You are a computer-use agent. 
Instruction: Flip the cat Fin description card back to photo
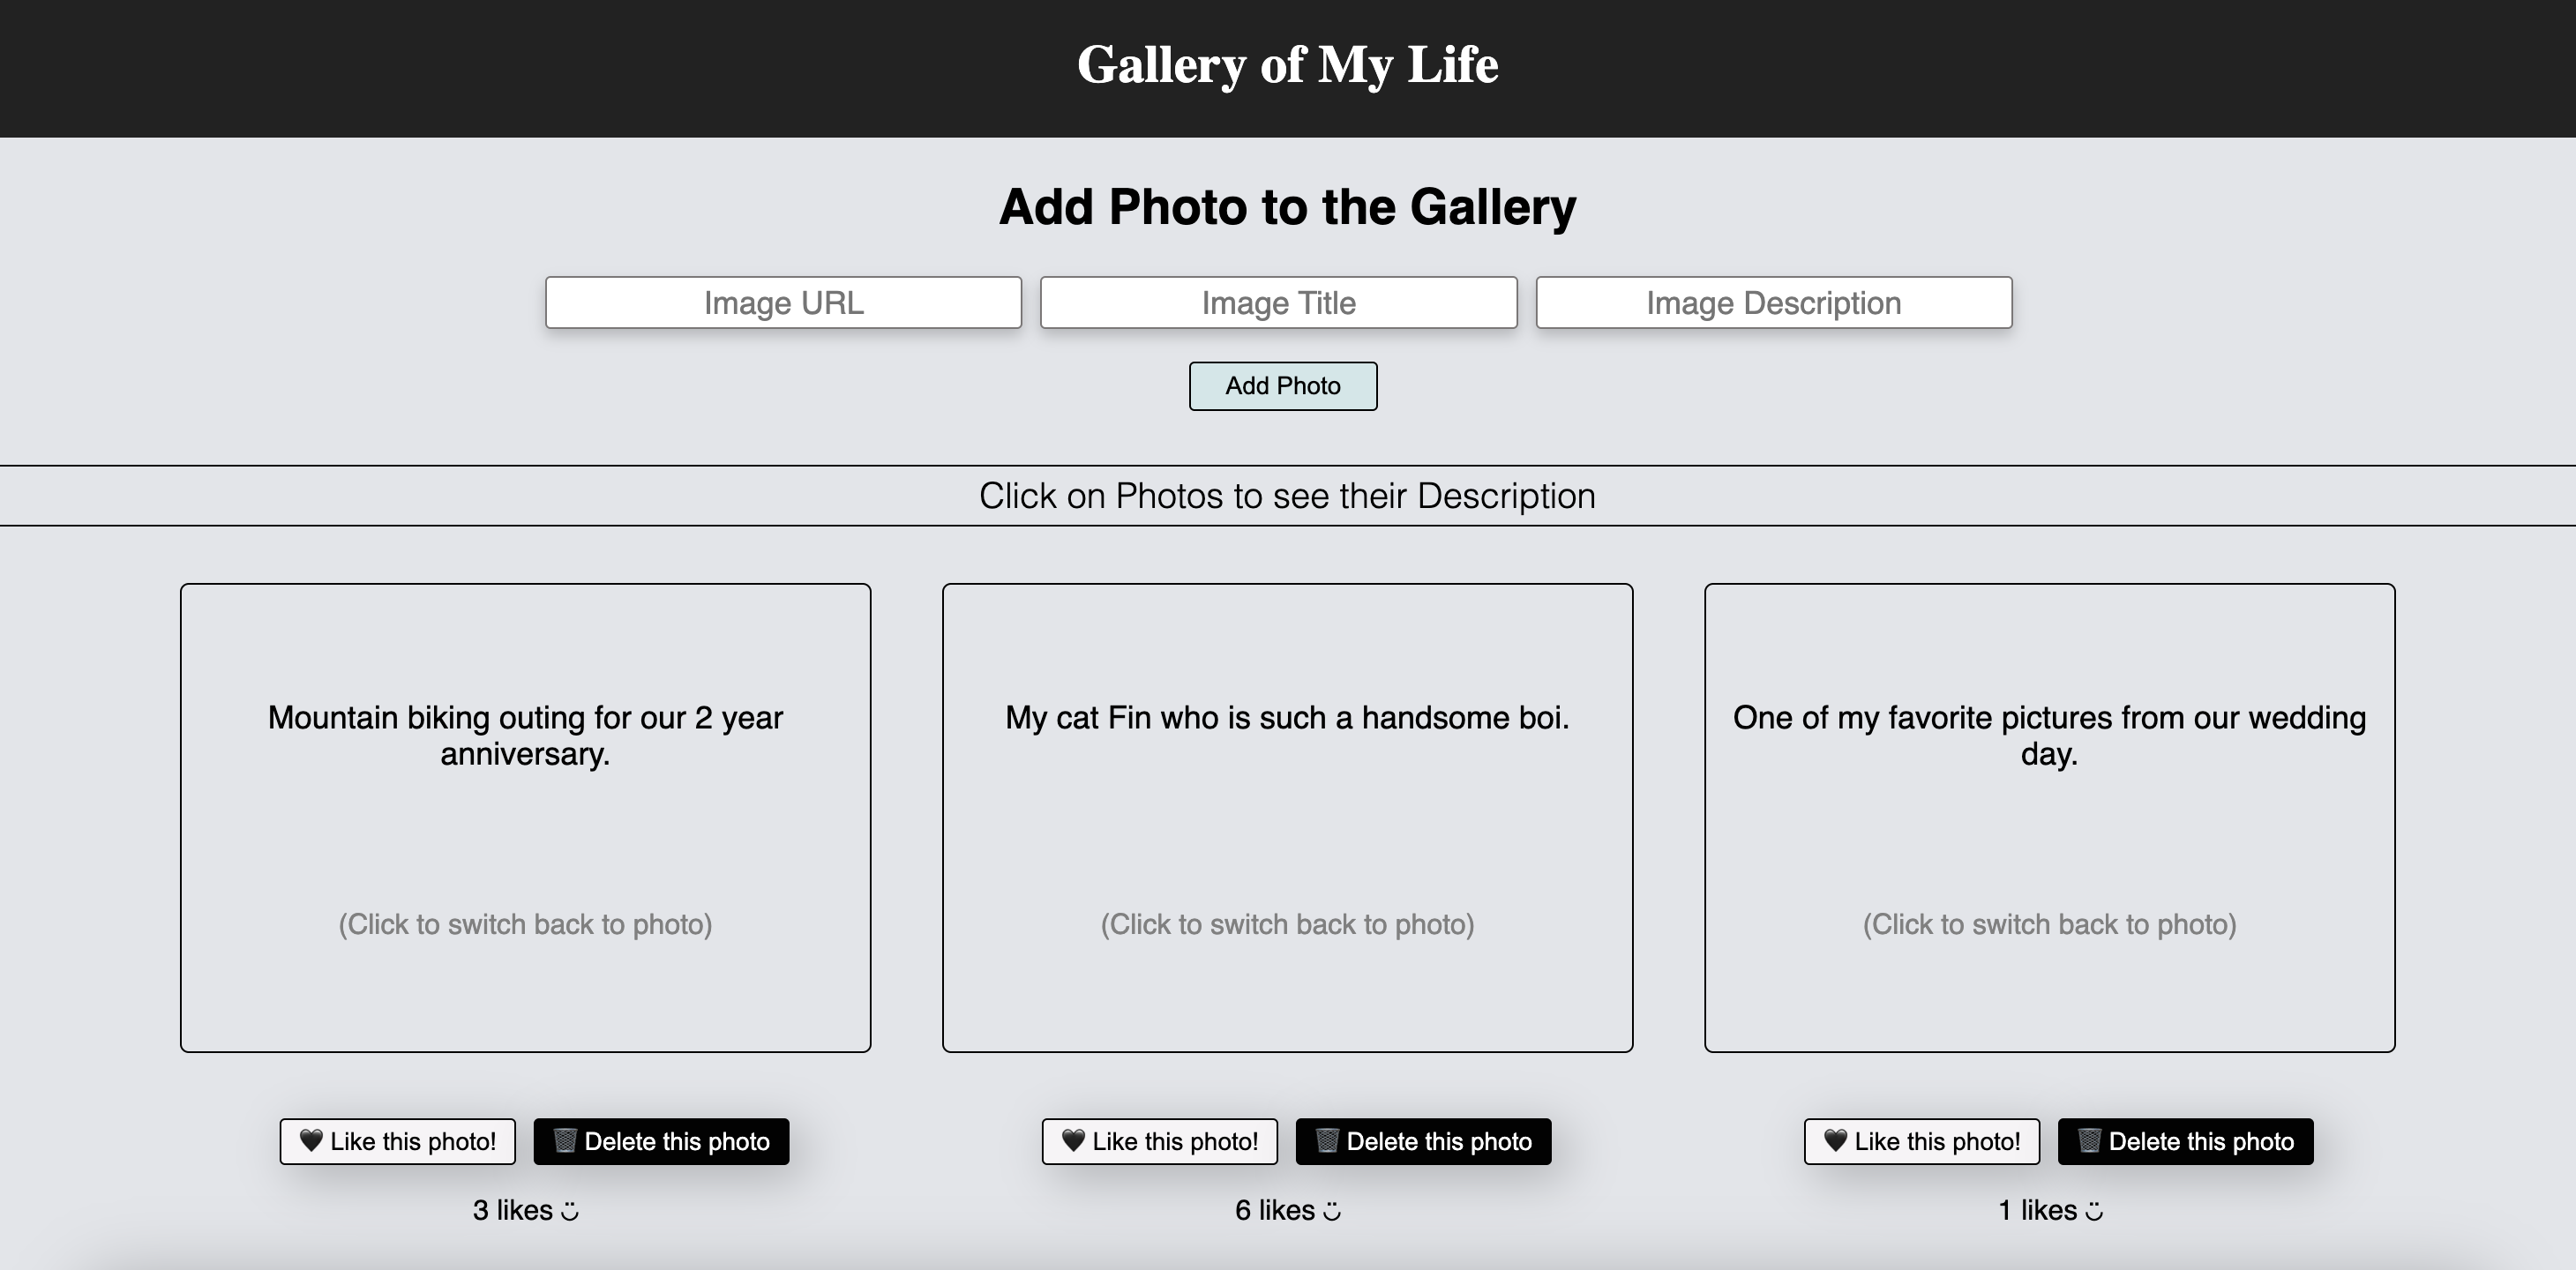1287,818
